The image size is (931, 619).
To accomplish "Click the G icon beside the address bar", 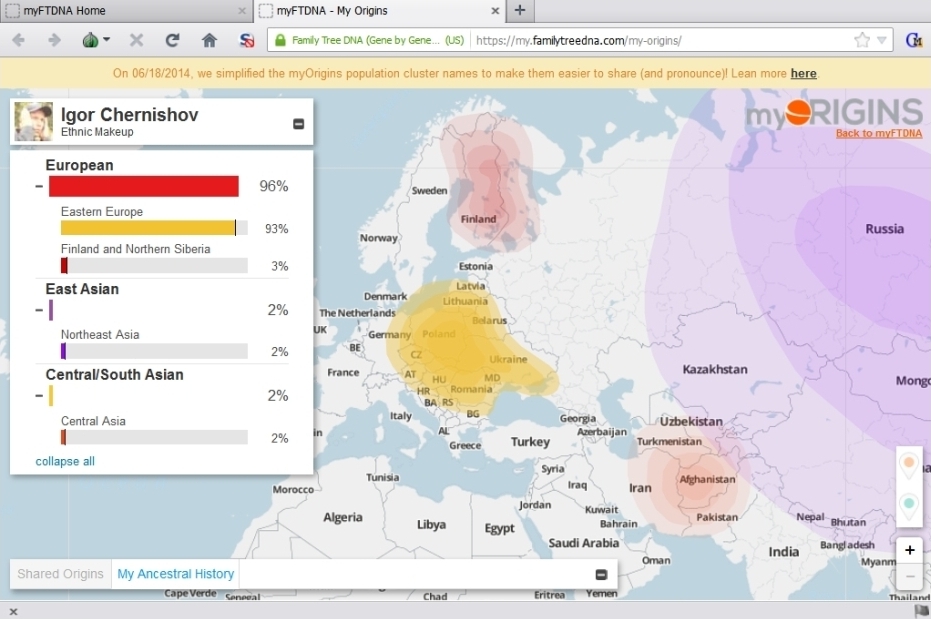I will pos(914,40).
